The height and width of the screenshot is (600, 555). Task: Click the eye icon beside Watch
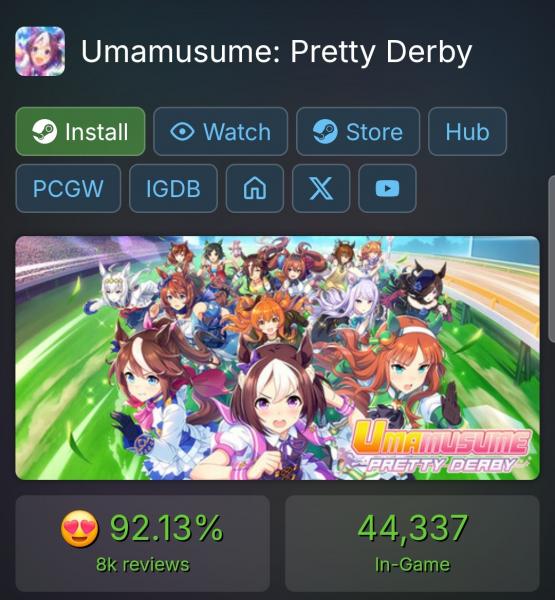point(182,132)
